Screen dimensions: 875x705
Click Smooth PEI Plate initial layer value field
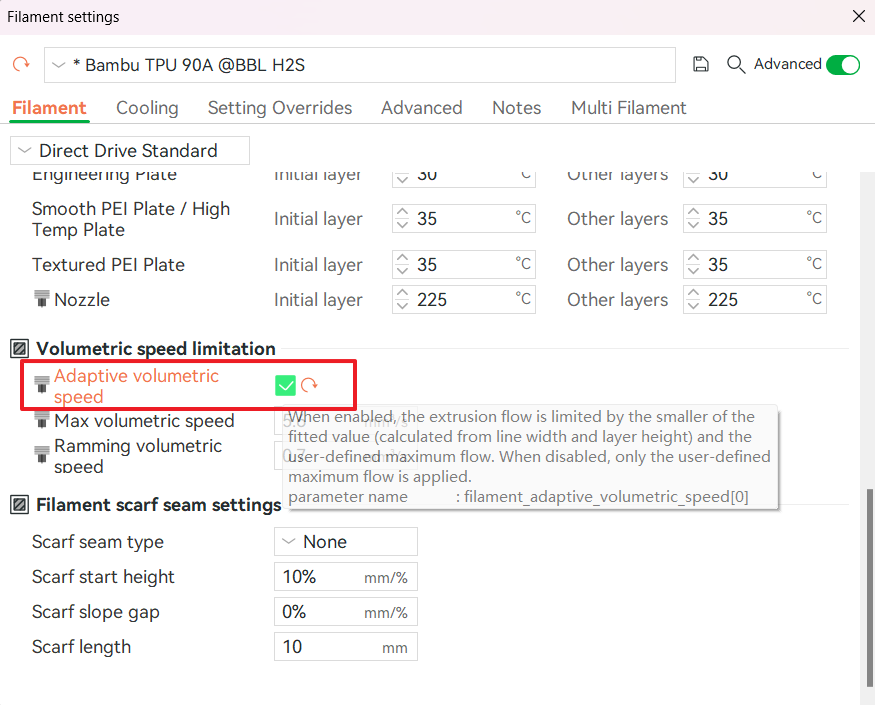click(464, 218)
